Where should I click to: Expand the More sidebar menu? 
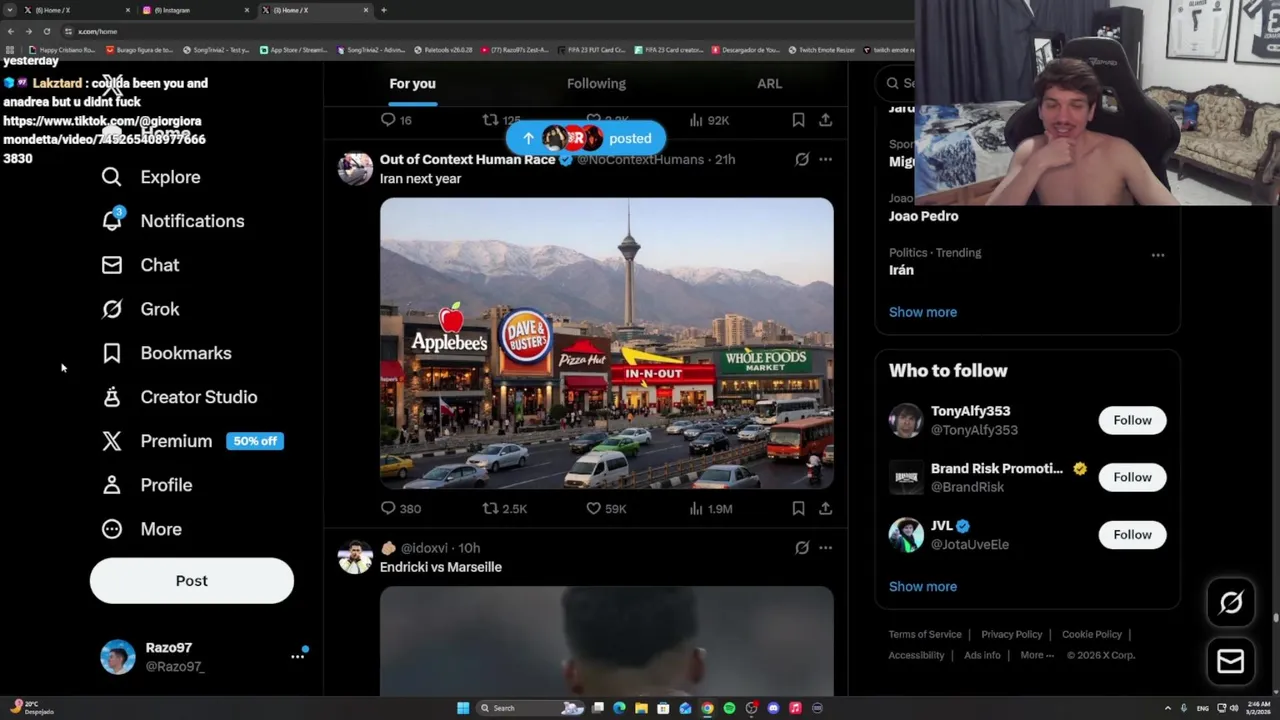click(141, 529)
